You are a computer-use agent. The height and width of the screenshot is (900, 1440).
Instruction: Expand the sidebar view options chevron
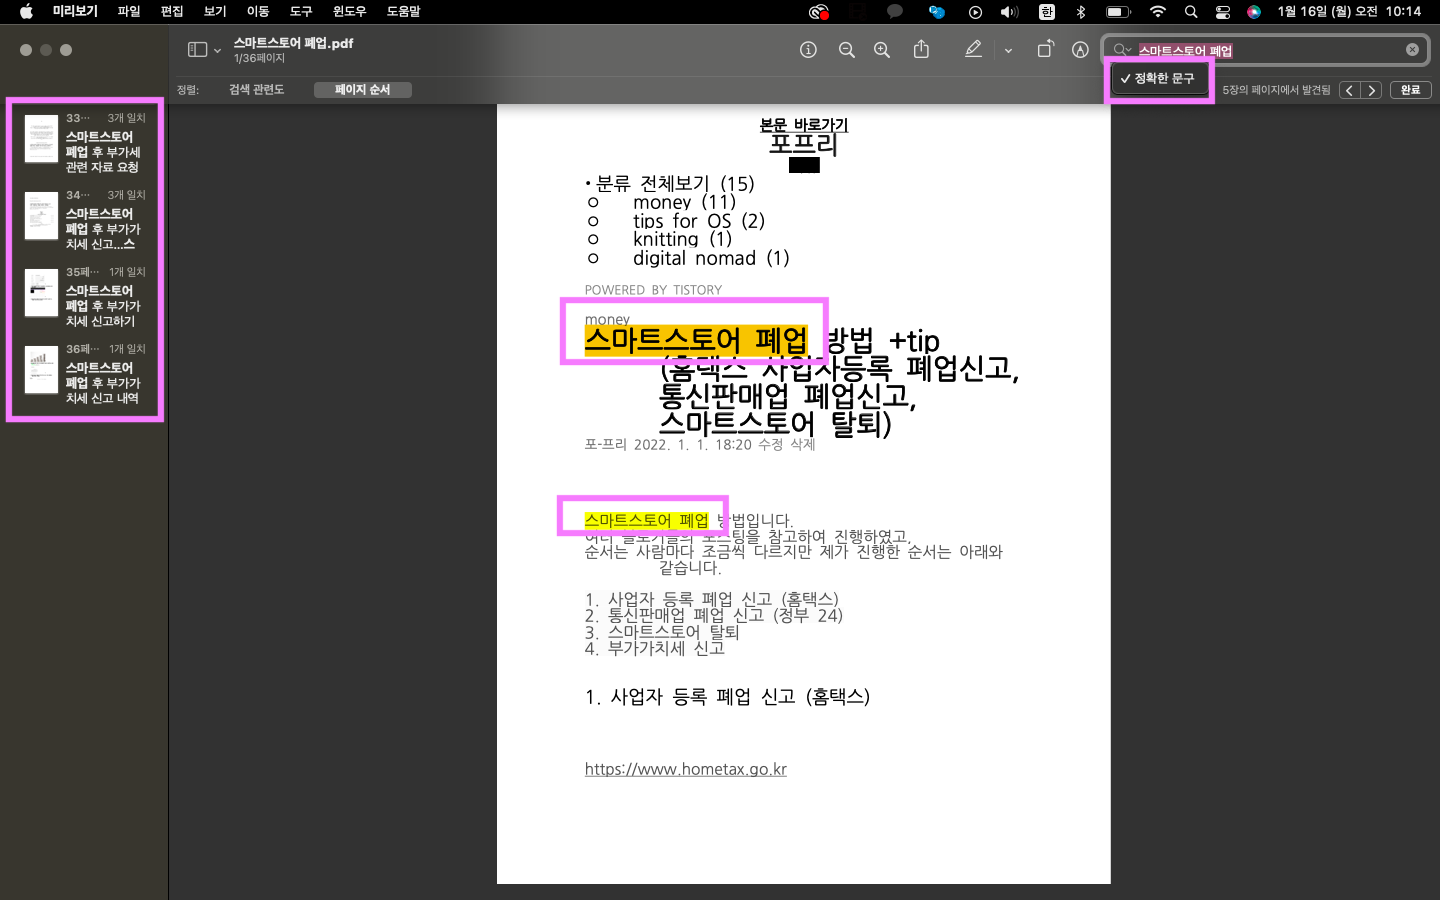click(217, 51)
